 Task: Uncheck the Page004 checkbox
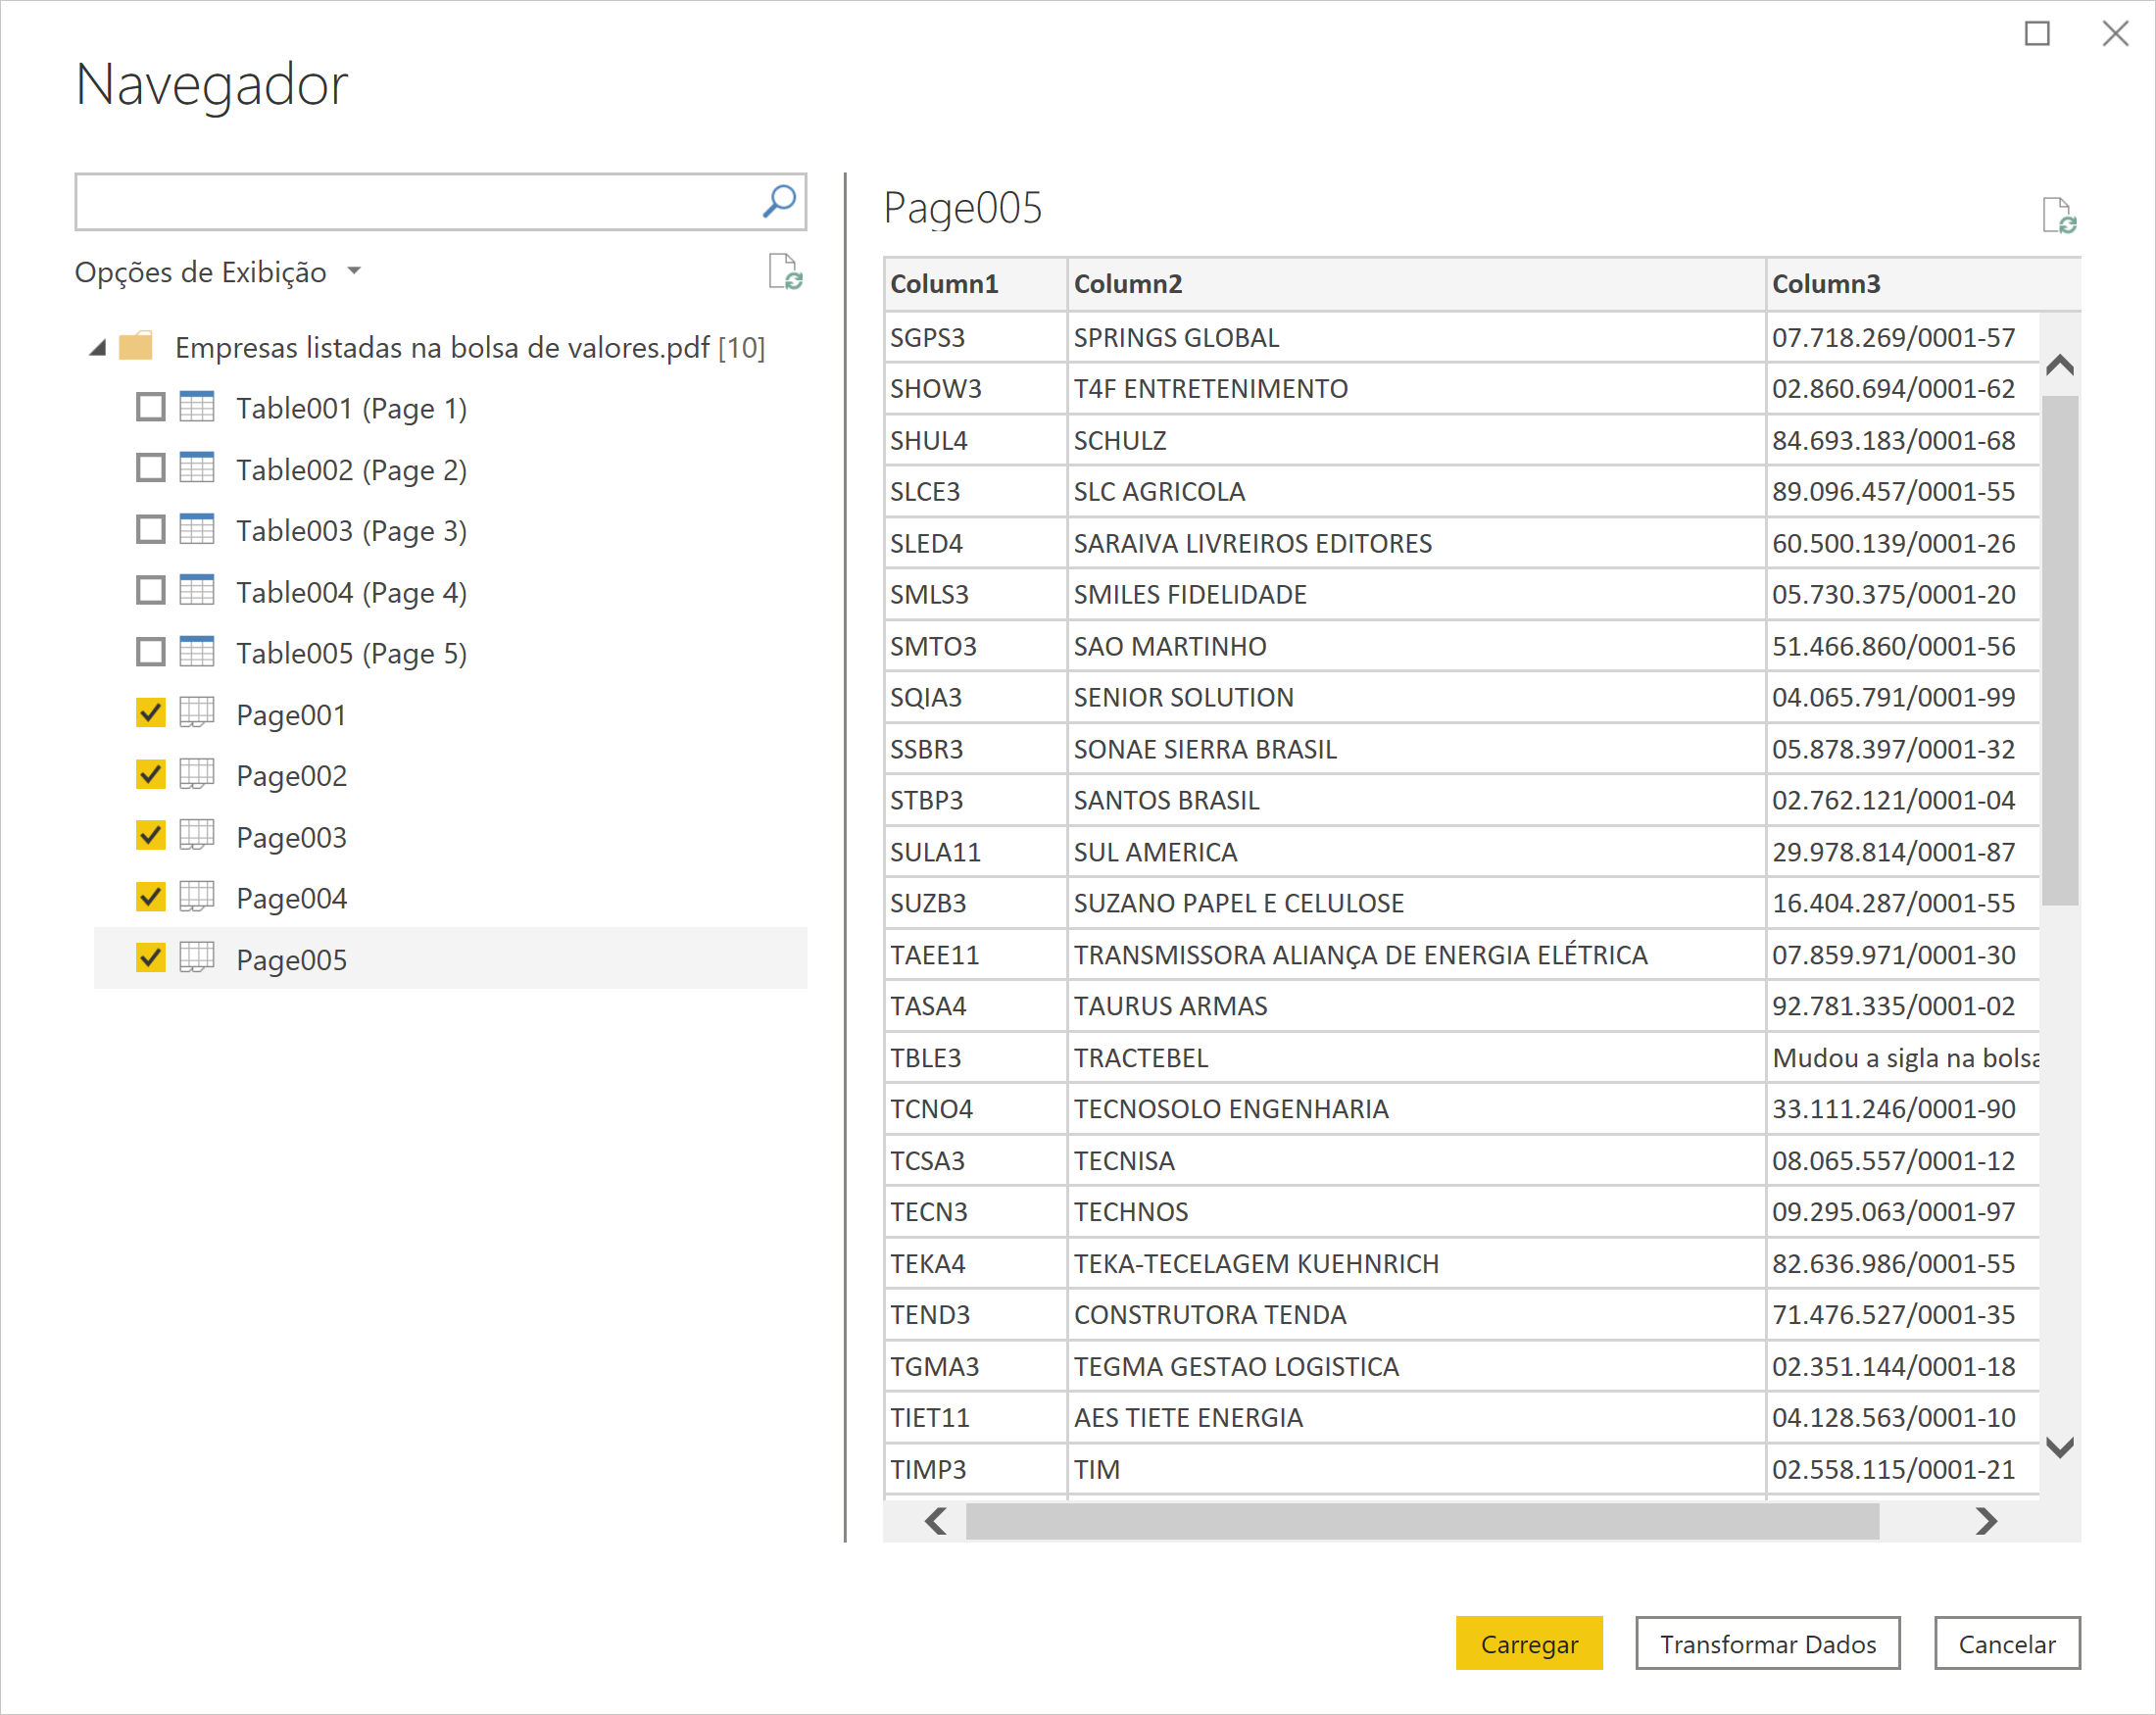151,897
